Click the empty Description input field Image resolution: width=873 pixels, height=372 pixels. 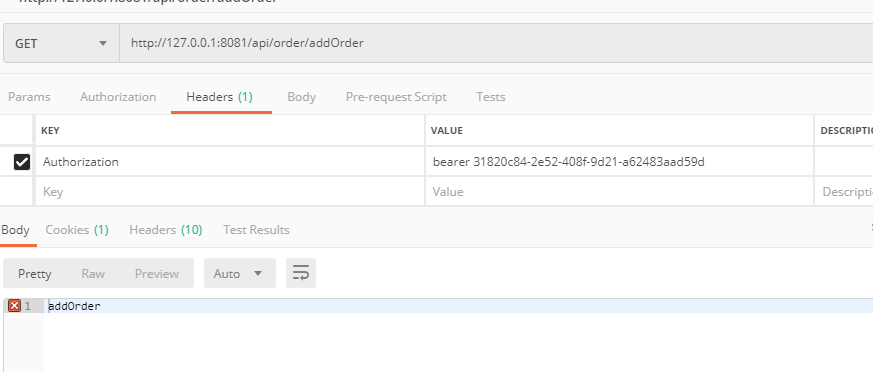[844, 192]
